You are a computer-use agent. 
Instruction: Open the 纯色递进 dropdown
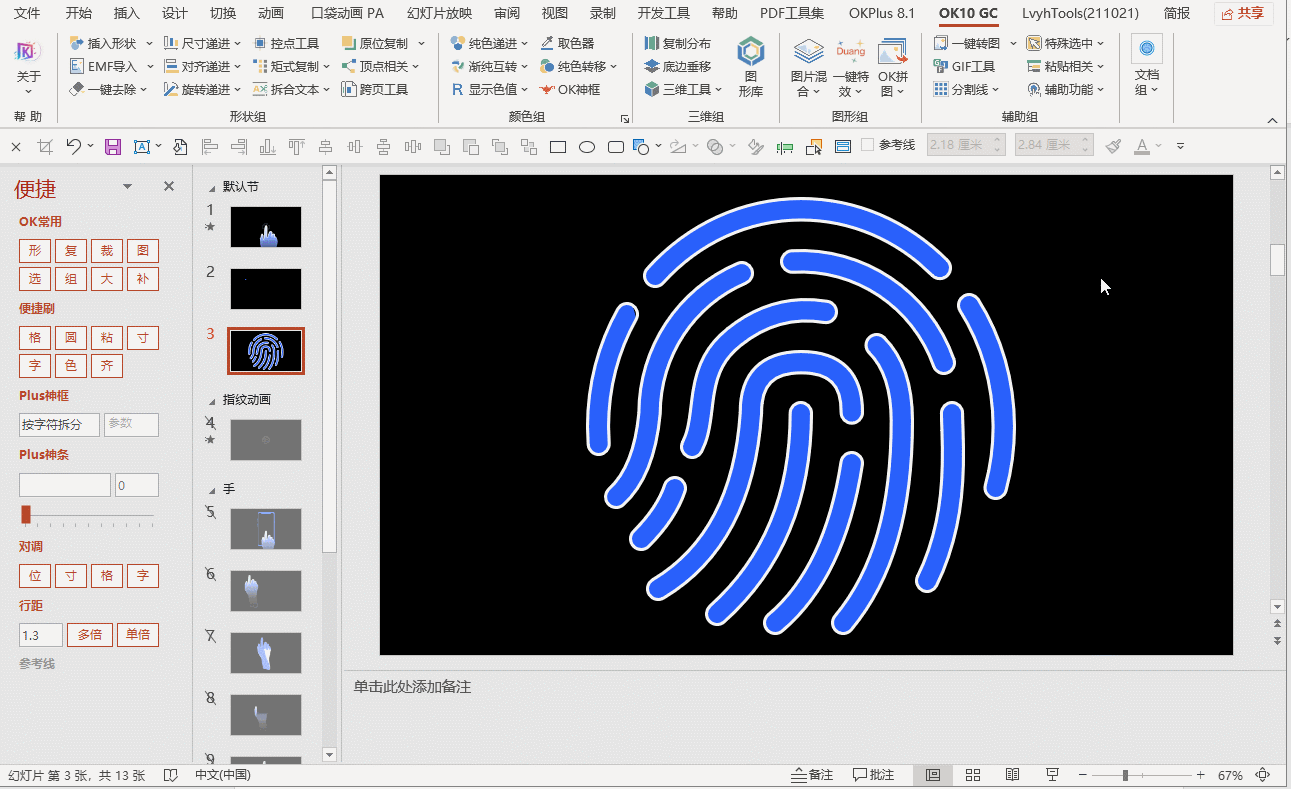click(x=525, y=44)
